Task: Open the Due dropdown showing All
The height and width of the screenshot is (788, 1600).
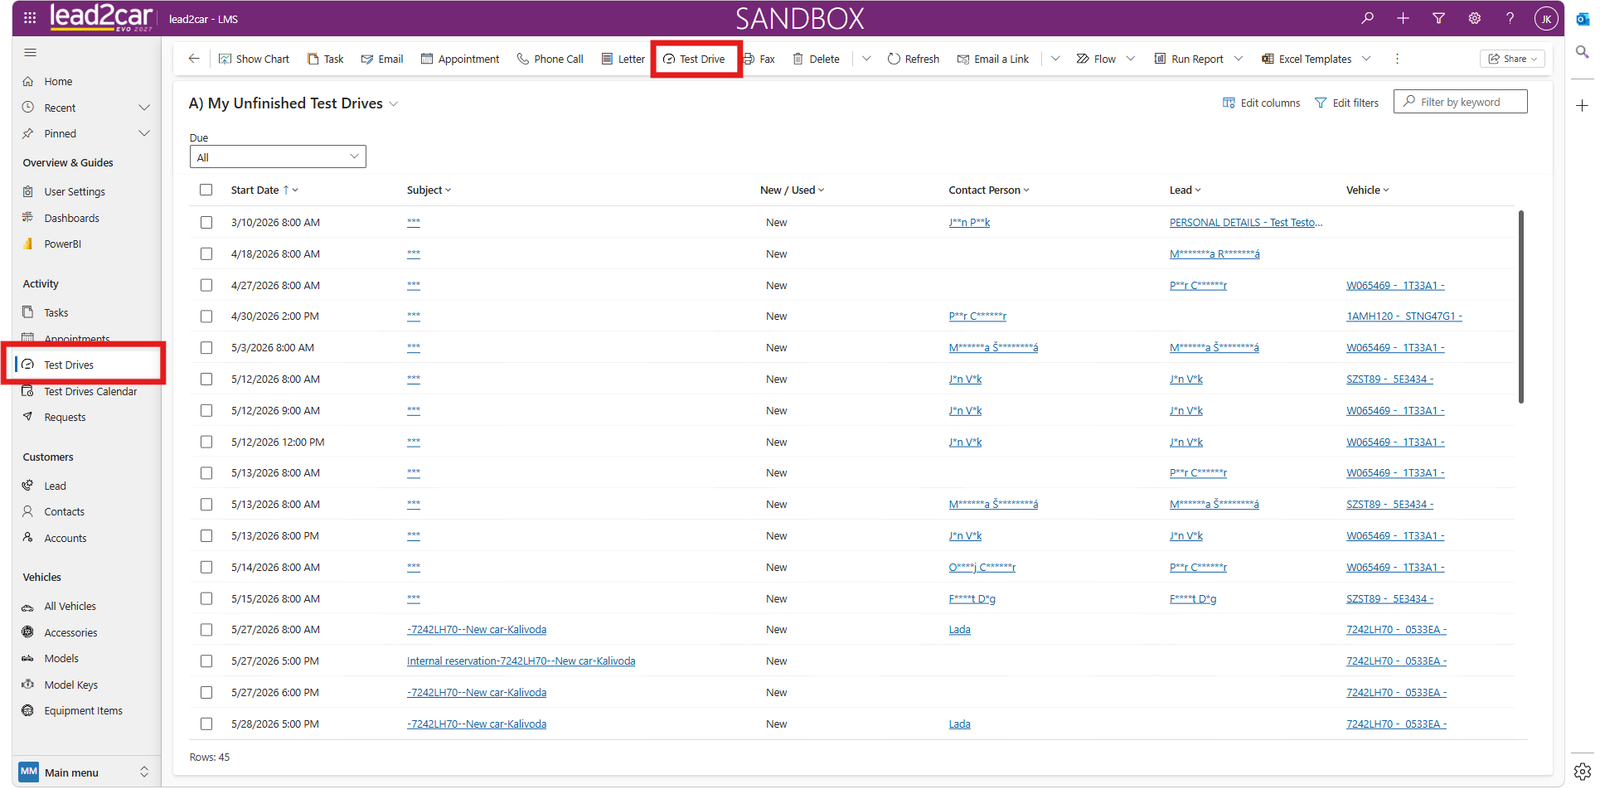Action: click(x=278, y=157)
